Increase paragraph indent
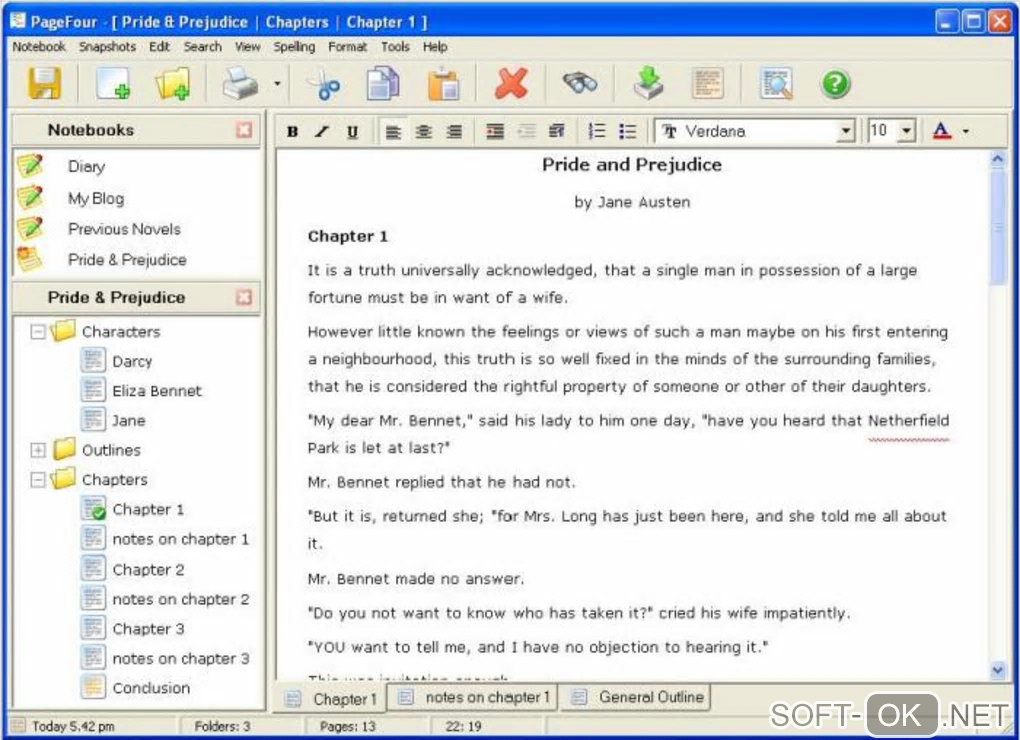The image size is (1020, 740). coord(495,132)
